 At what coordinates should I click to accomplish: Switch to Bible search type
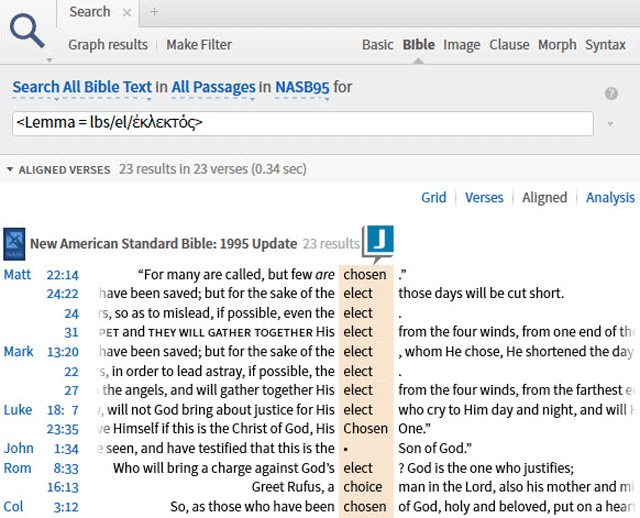tap(418, 44)
